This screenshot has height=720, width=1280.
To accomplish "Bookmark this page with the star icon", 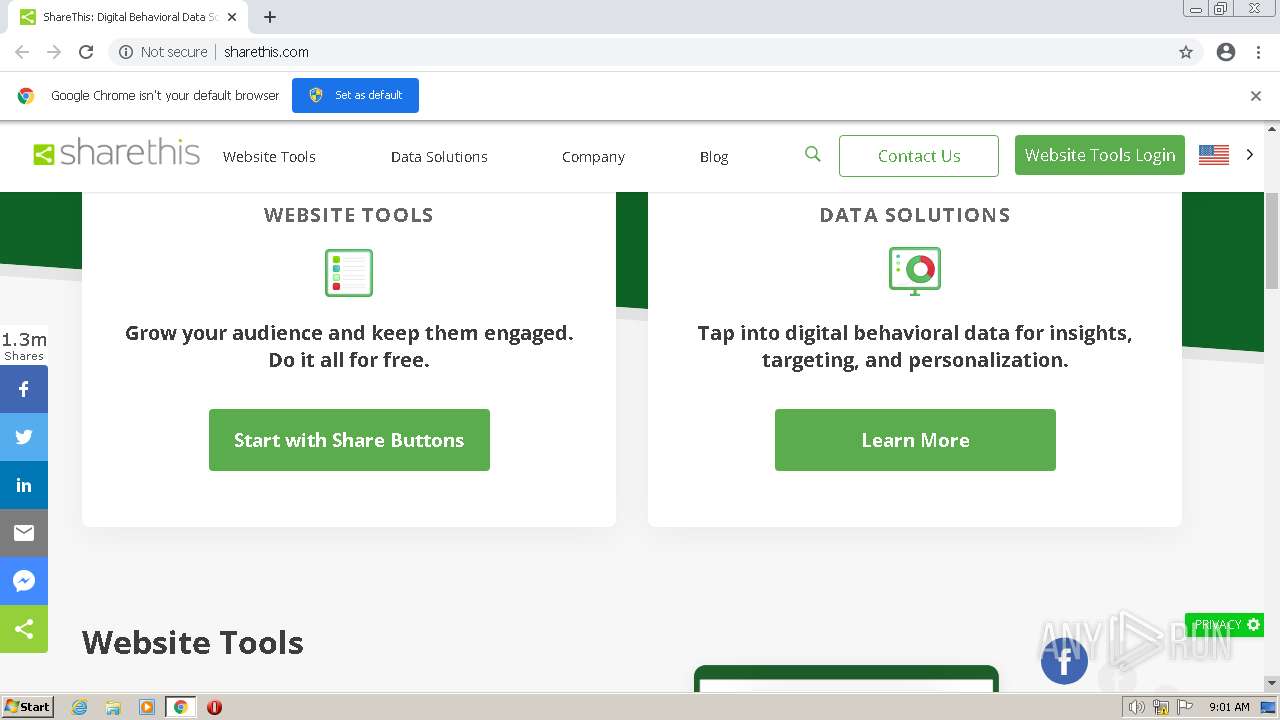I will 1186,52.
